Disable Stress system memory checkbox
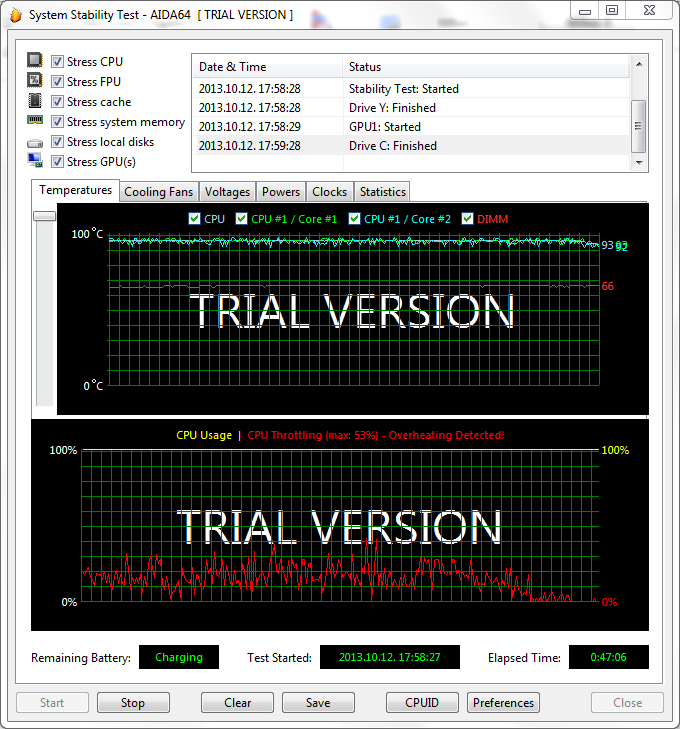 click(x=57, y=121)
